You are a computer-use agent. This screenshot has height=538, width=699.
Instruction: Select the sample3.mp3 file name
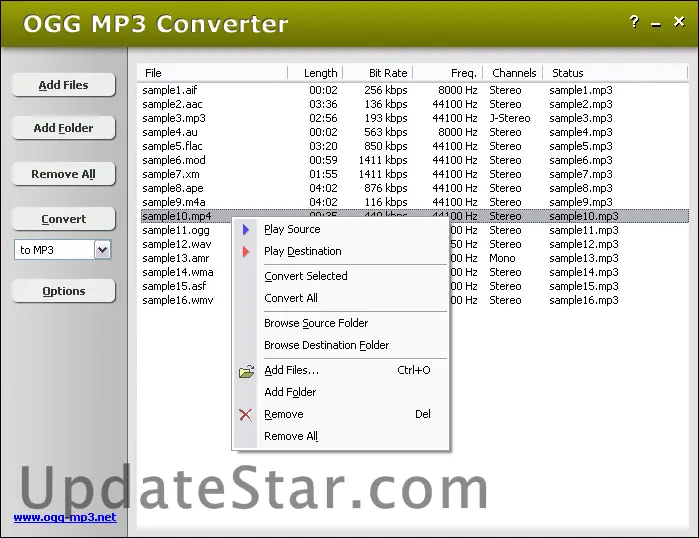pyautogui.click(x=174, y=118)
